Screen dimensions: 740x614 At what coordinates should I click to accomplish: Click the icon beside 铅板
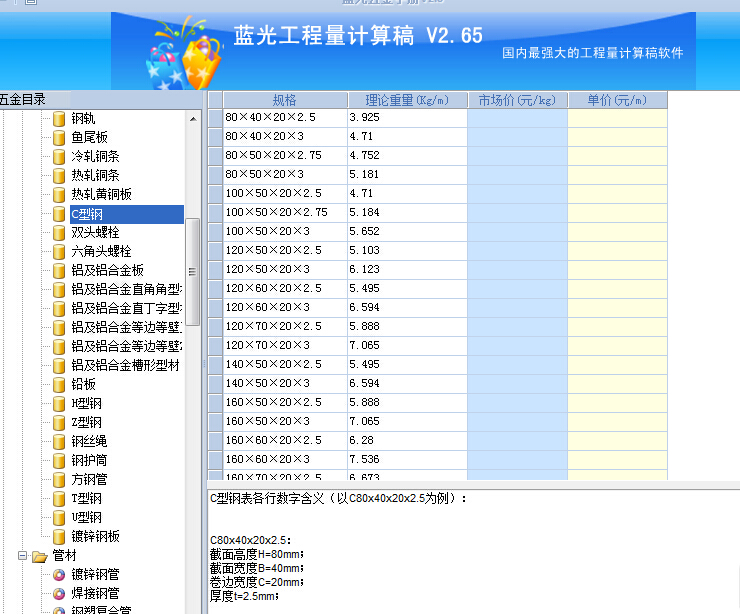59,385
